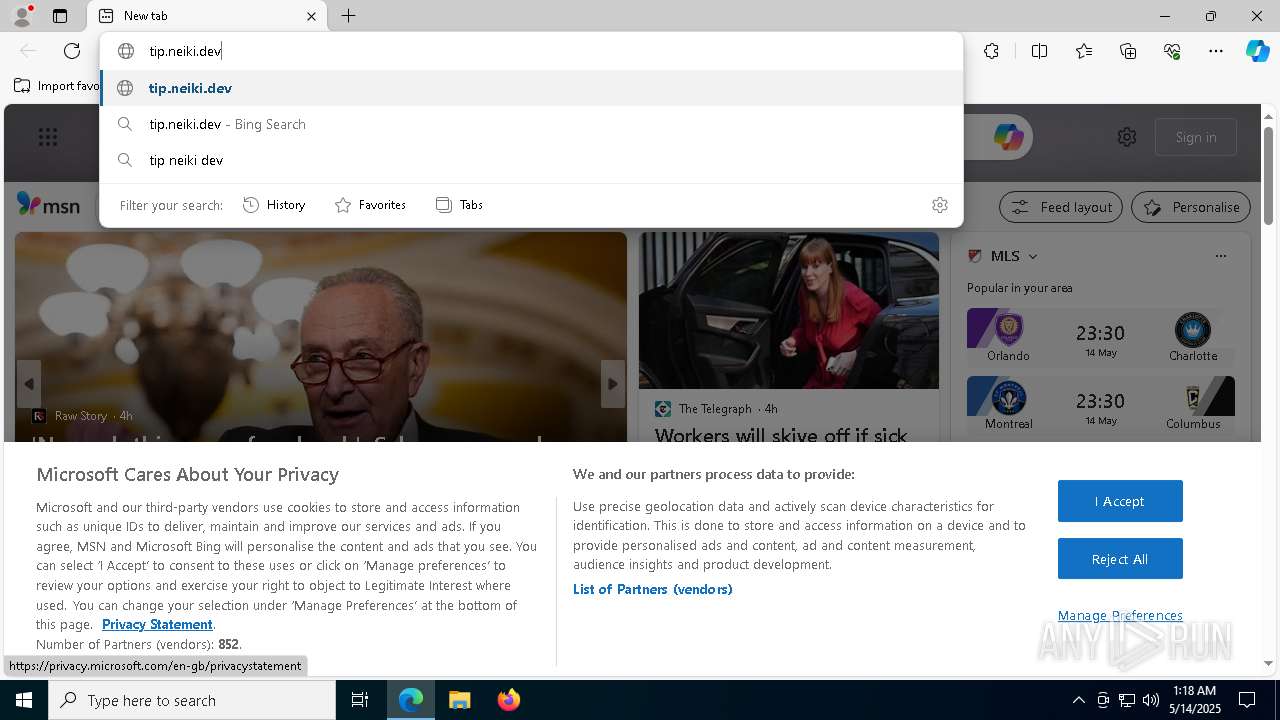
Task: Open Import favorites bookmark item
Action: 57,86
